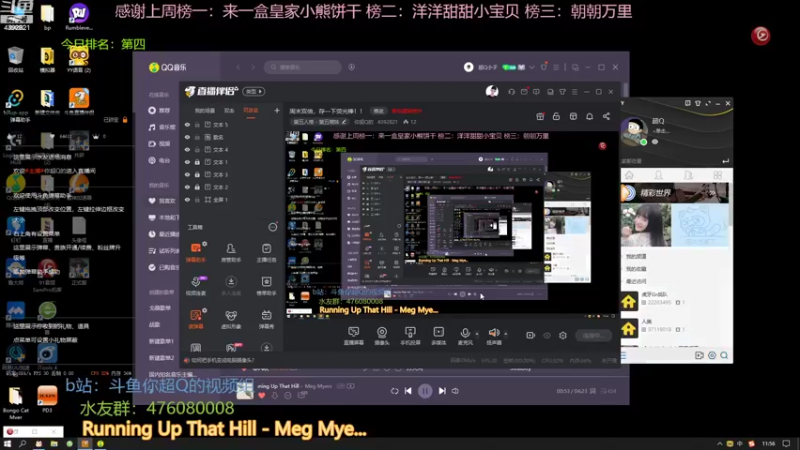Collapse 最近访问 section in YY window

[636, 281]
